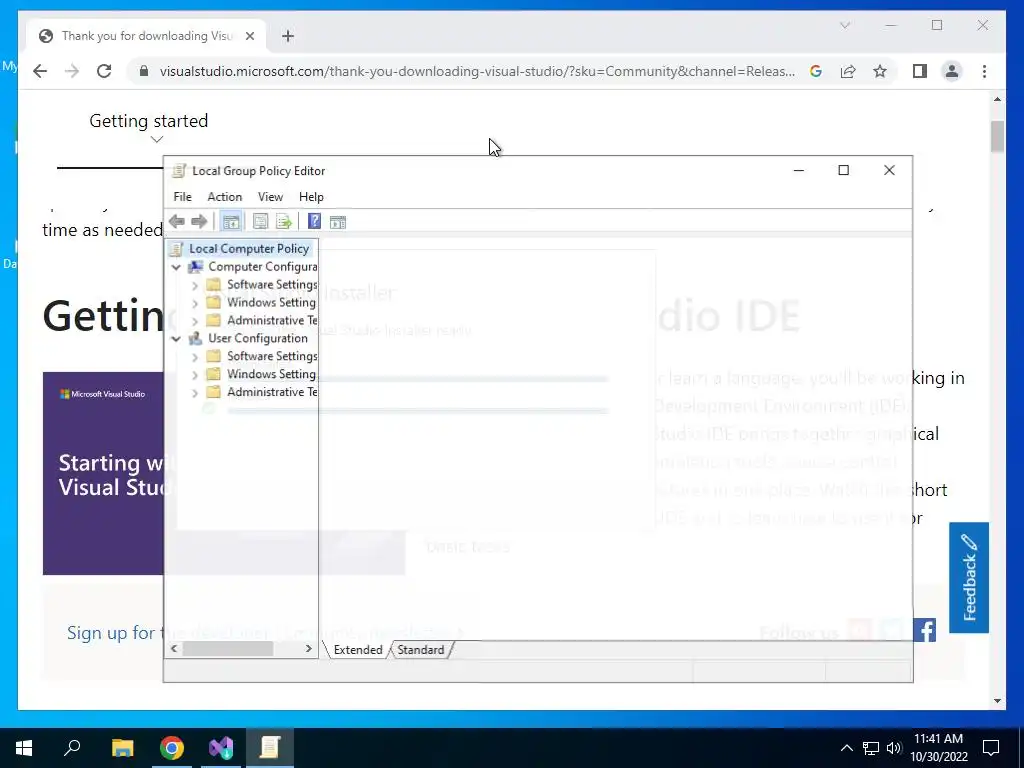Screen dimensions: 1024x768
Task: Select the Computer Configuration tree item
Action: pyautogui.click(x=263, y=266)
